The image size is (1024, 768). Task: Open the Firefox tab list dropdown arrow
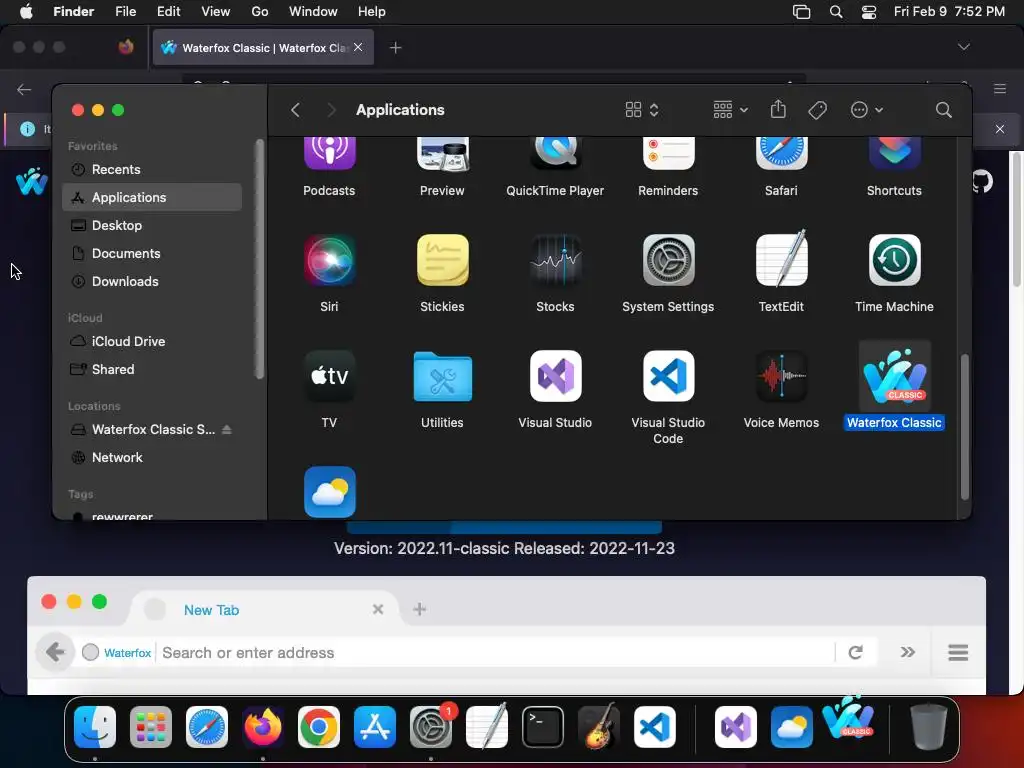[963, 47]
